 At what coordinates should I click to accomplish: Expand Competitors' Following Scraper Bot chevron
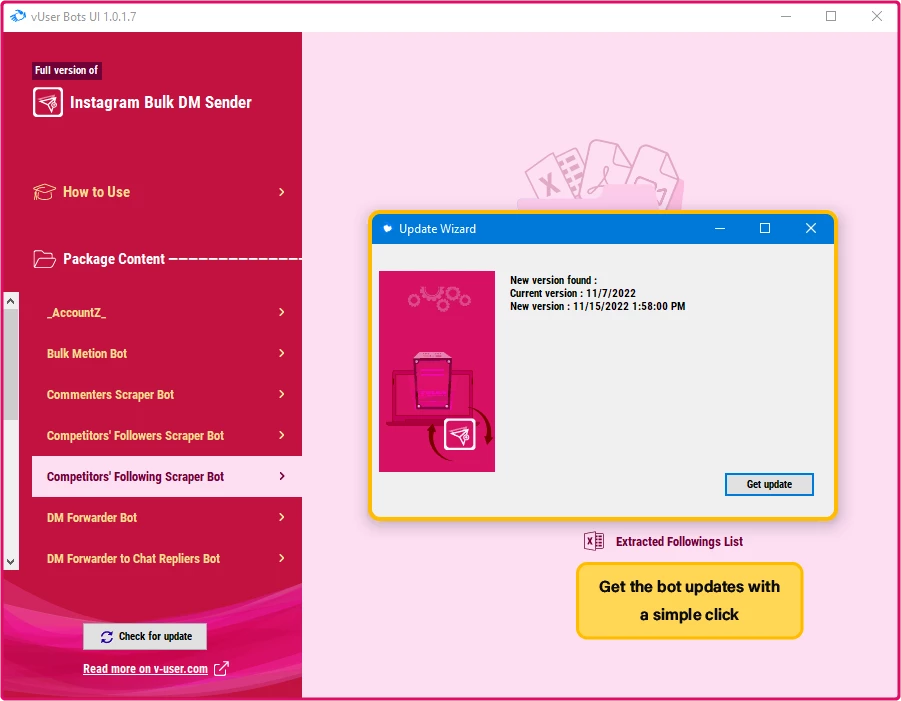[x=282, y=476]
